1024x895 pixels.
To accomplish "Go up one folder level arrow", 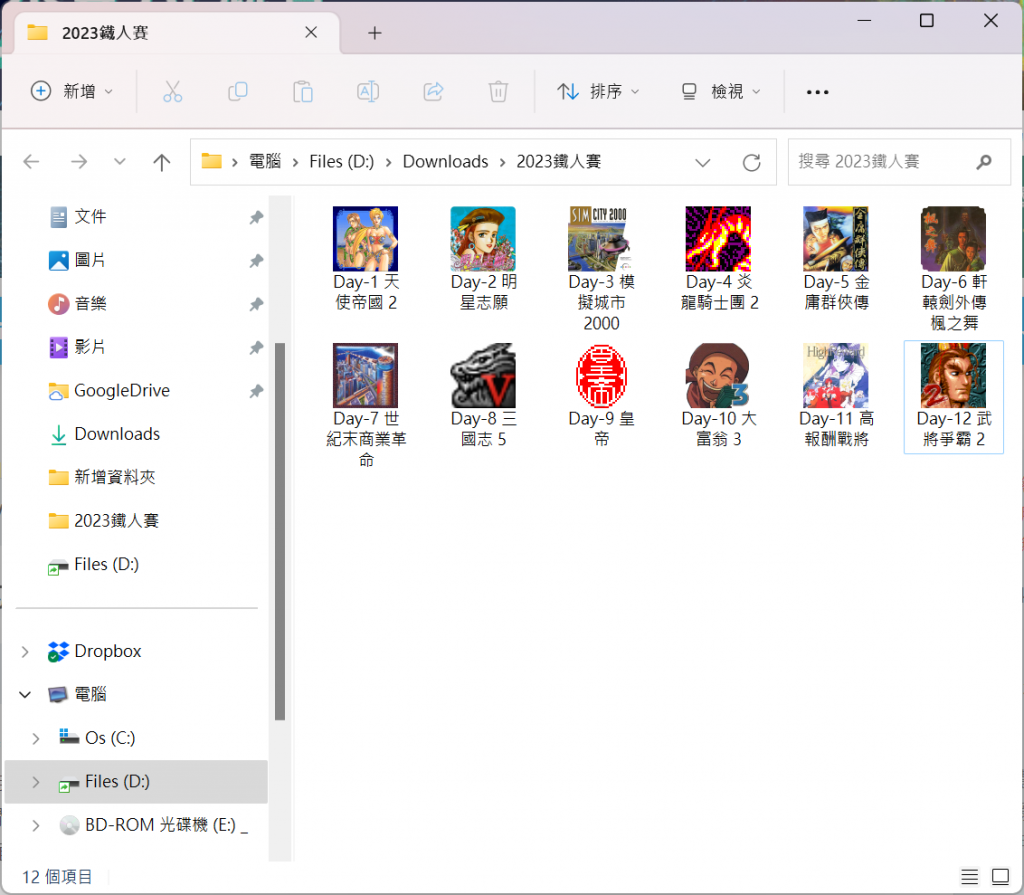I will (161, 161).
